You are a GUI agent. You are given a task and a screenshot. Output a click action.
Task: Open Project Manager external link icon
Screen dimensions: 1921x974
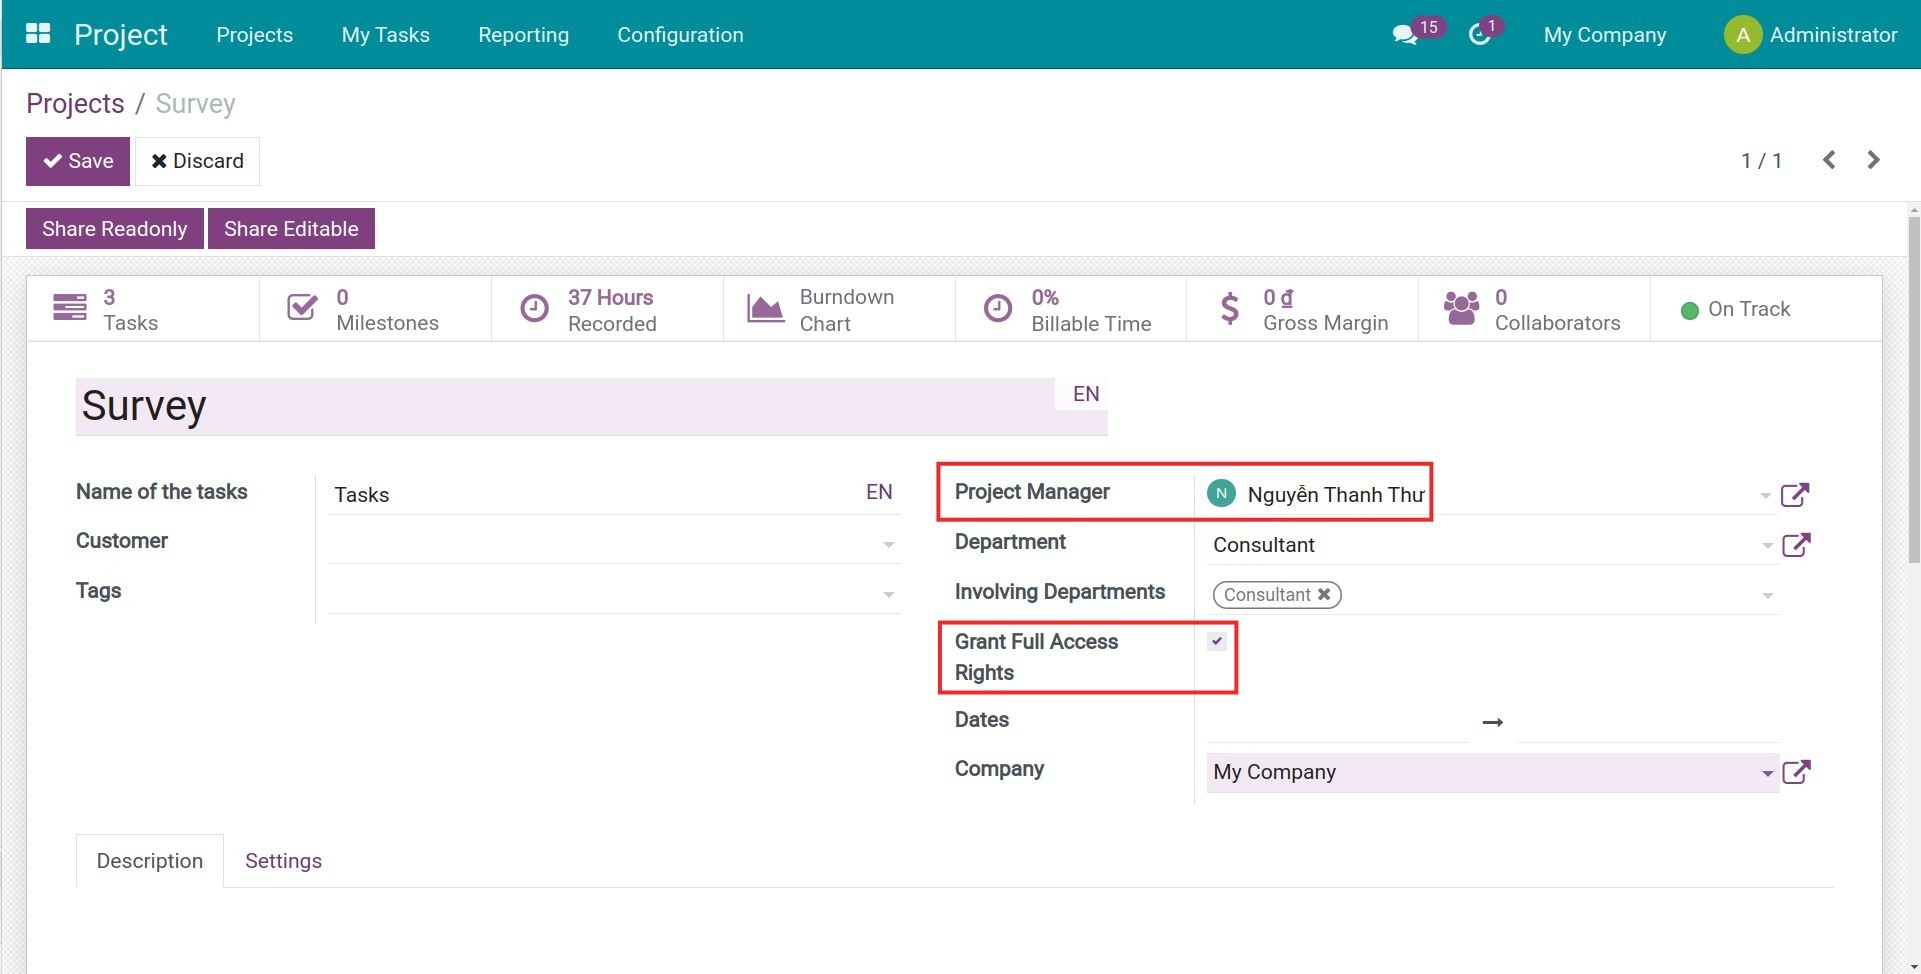tap(1795, 495)
